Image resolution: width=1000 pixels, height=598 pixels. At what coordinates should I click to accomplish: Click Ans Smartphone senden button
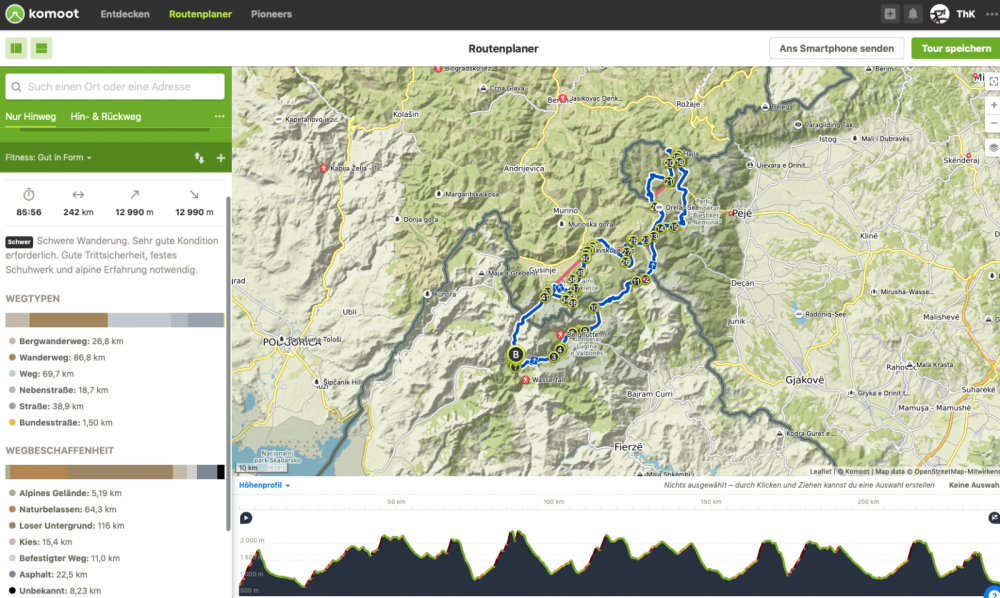click(836, 48)
